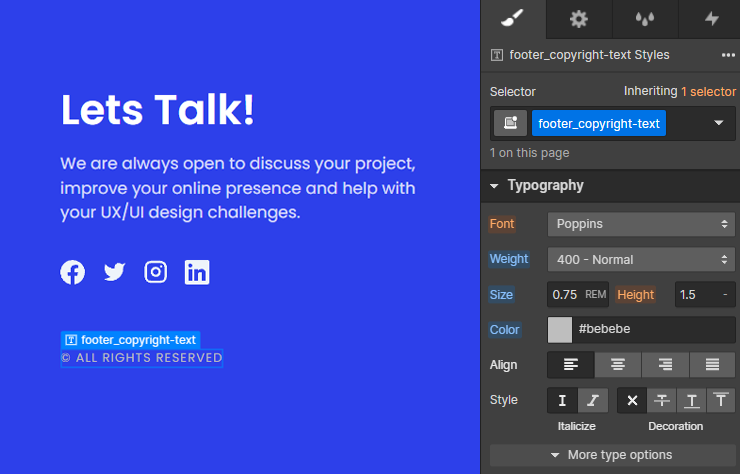Image resolution: width=740 pixels, height=474 pixels.
Task: Click the line height unit dash
Action: pos(725,295)
